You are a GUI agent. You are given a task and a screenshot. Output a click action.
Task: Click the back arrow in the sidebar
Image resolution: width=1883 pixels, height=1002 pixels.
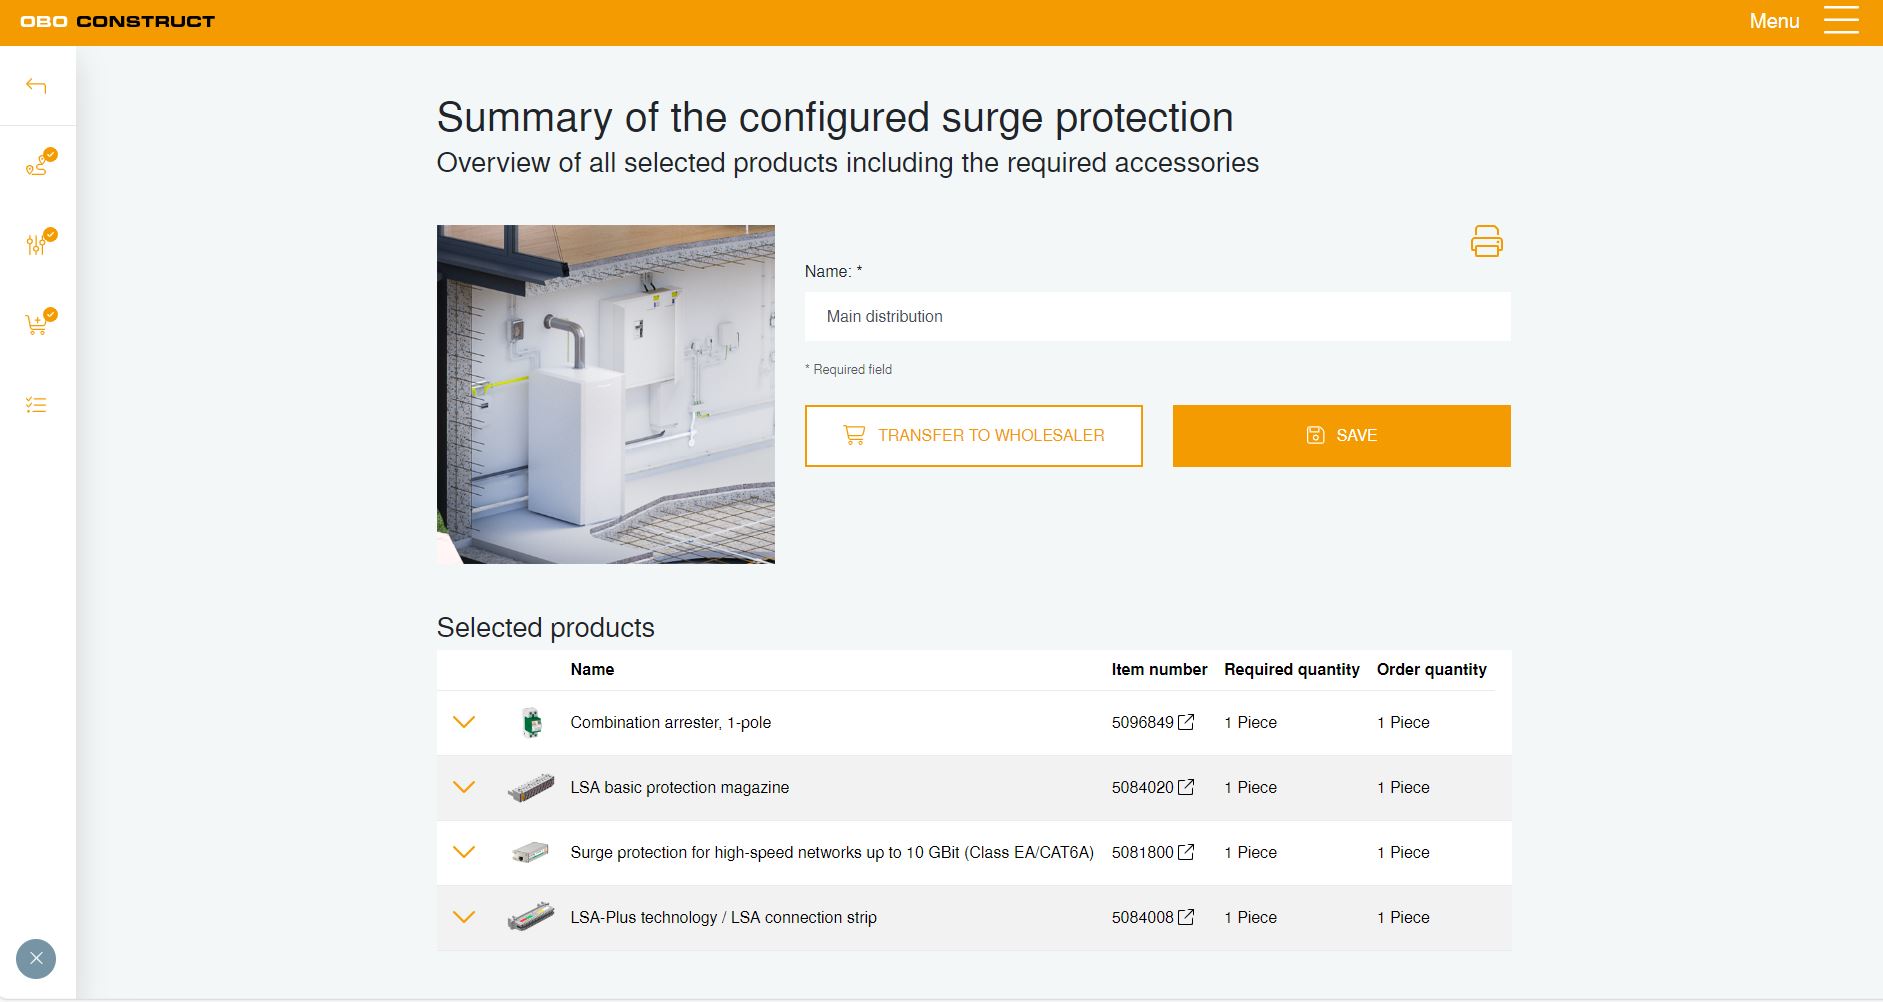(36, 86)
